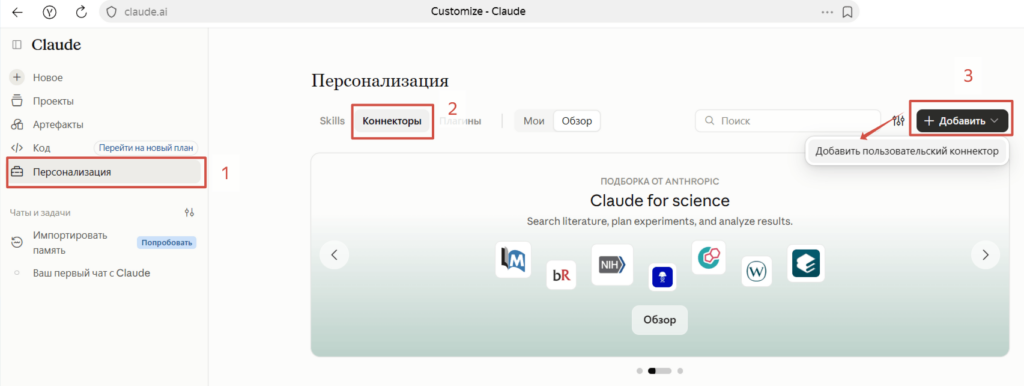This screenshot has width=1024, height=386.
Task: Click the Обзор button under Claude for science
Action: coord(660,320)
